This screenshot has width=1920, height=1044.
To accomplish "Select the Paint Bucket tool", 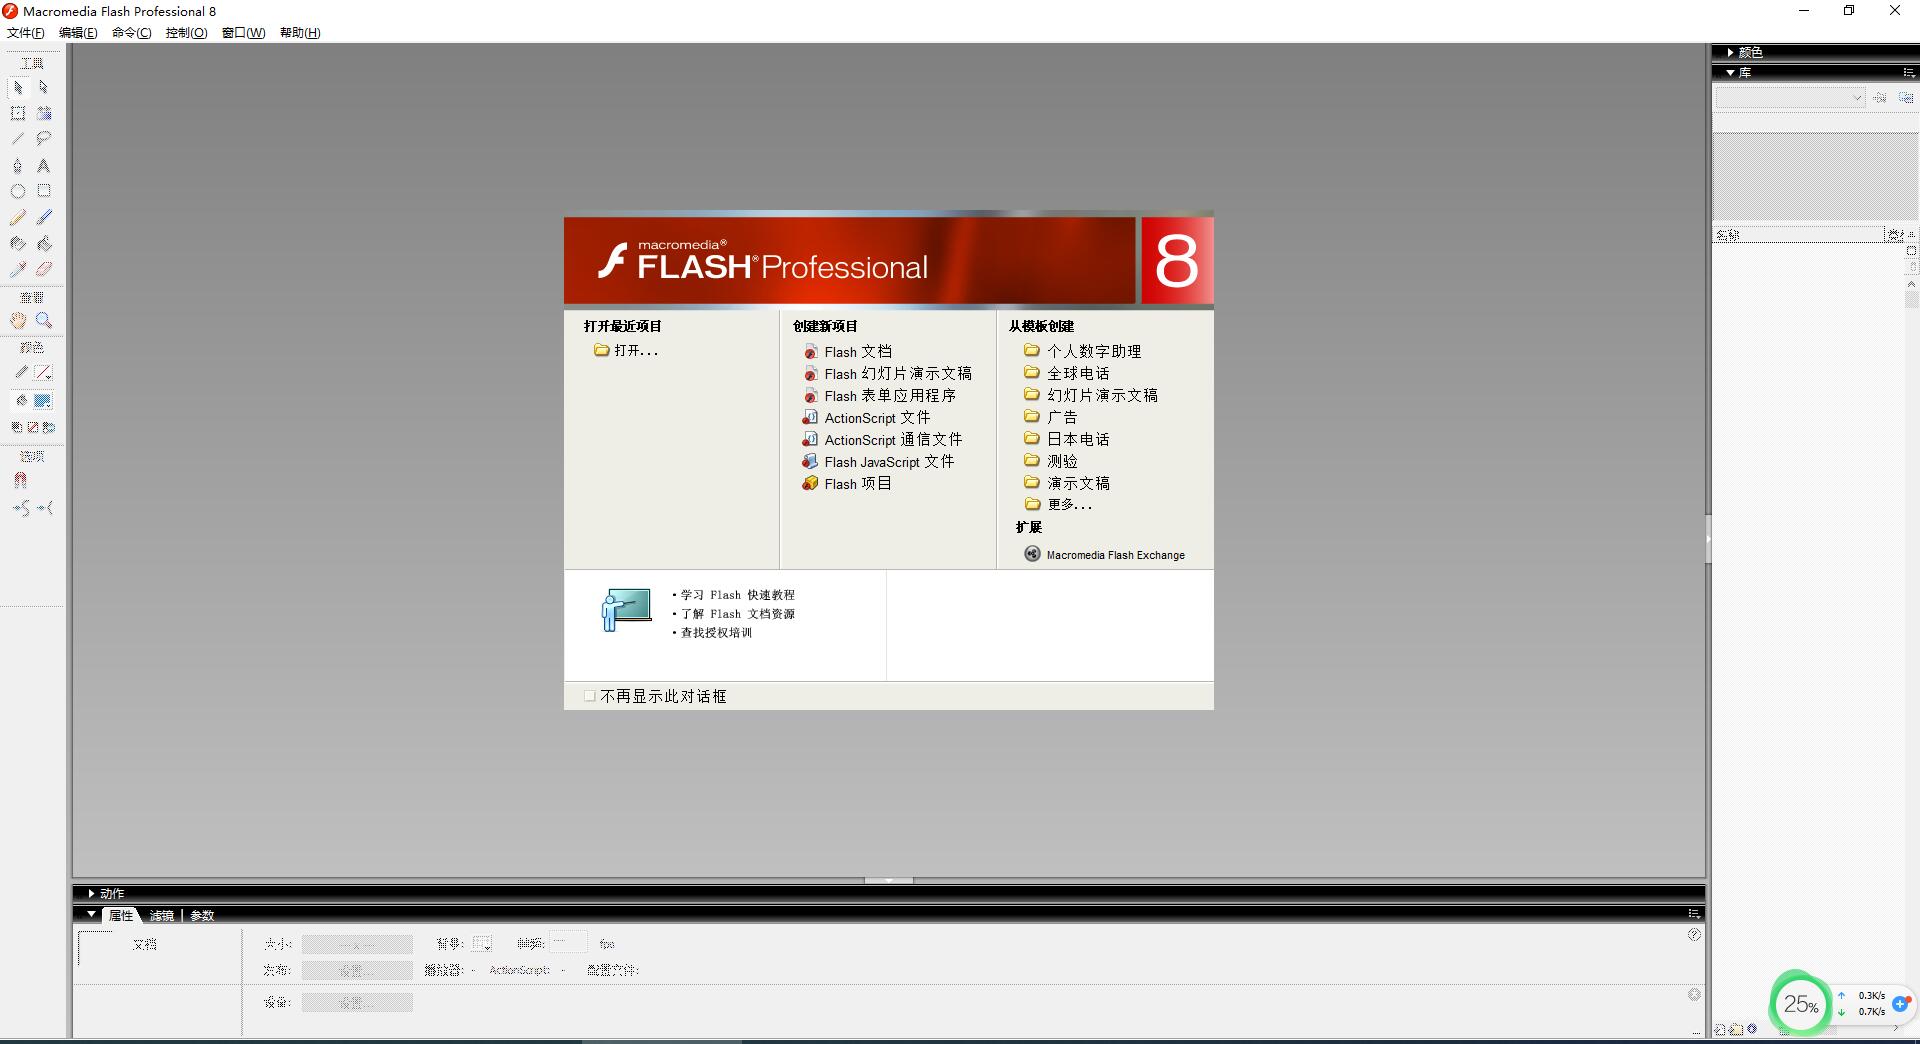I will (44, 243).
